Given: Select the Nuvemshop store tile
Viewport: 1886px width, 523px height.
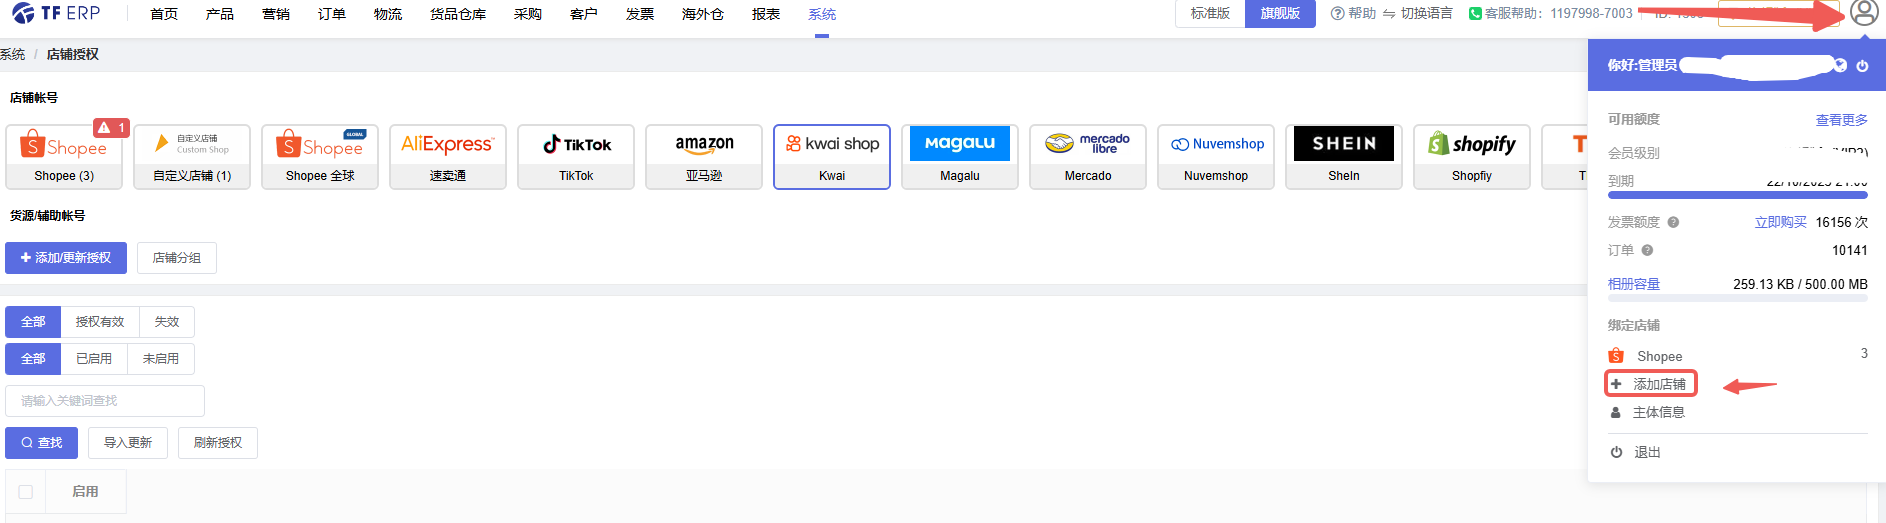Looking at the screenshot, I should tap(1216, 157).
